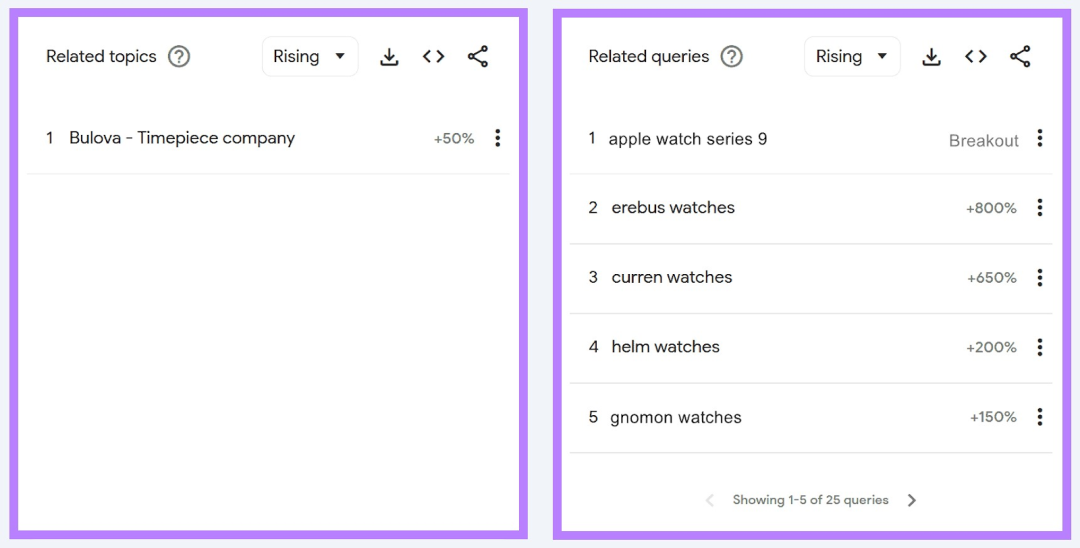
Task: Open more options for apple watch series 9
Action: click(x=1039, y=138)
